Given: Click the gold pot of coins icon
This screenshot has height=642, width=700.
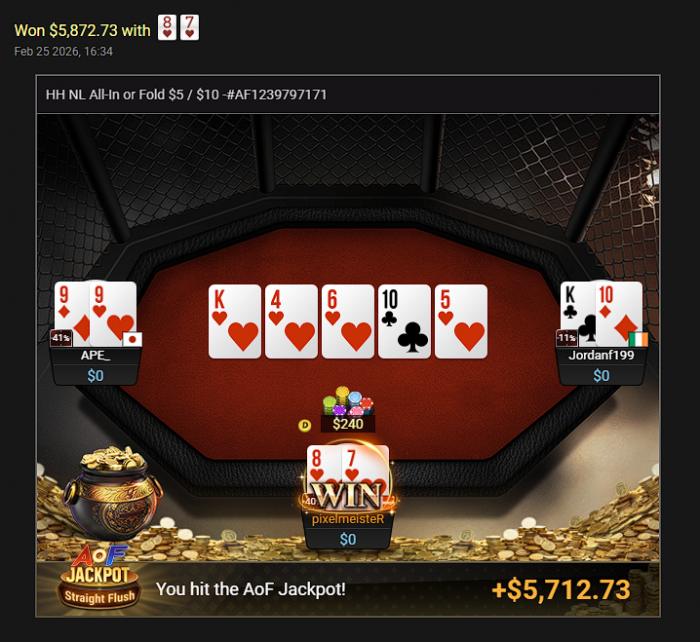Looking at the screenshot, I should coord(112,492).
